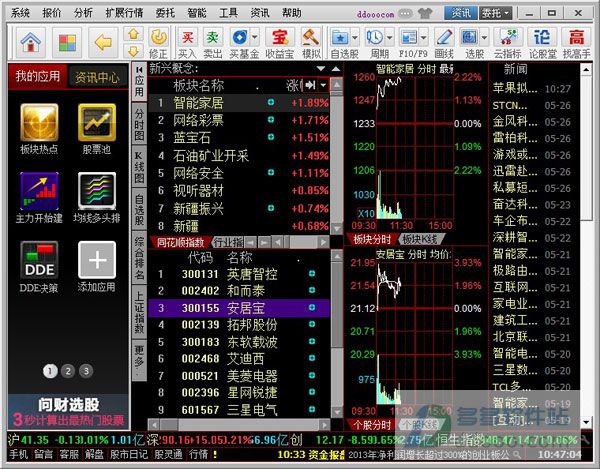Viewport: 600px width, 469px height.
Task: Open 股市日记 in status bar
Action: (129, 454)
